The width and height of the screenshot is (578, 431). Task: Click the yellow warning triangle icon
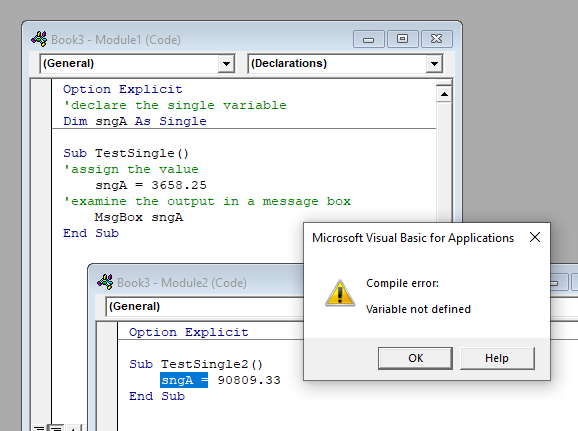click(x=340, y=293)
